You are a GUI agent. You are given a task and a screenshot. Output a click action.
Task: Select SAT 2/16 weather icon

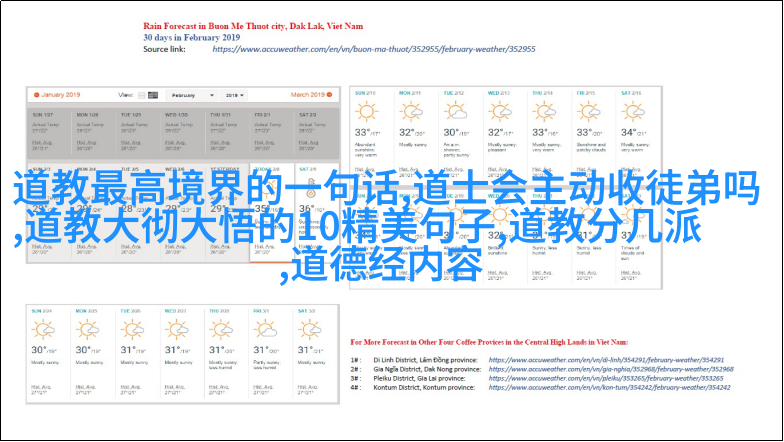coord(633,112)
